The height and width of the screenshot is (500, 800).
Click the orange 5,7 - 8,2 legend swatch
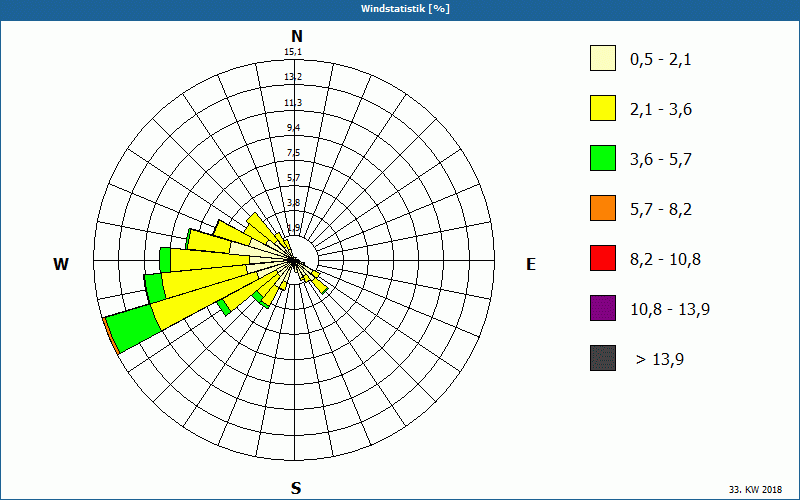pyautogui.click(x=603, y=208)
